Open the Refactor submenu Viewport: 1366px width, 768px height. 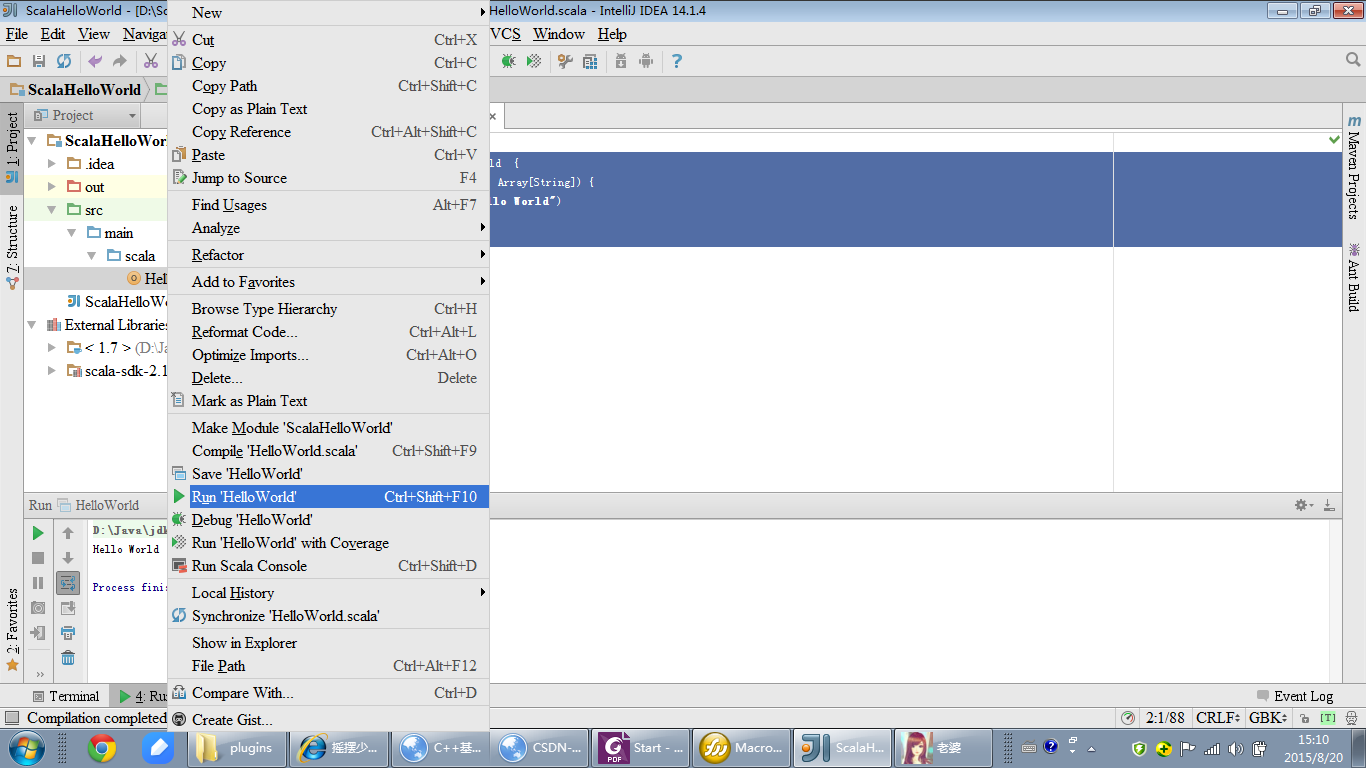pyautogui.click(x=328, y=254)
